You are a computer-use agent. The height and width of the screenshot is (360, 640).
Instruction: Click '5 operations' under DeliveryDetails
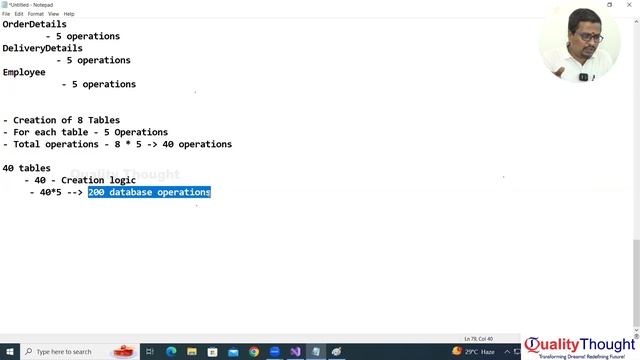pos(98,60)
